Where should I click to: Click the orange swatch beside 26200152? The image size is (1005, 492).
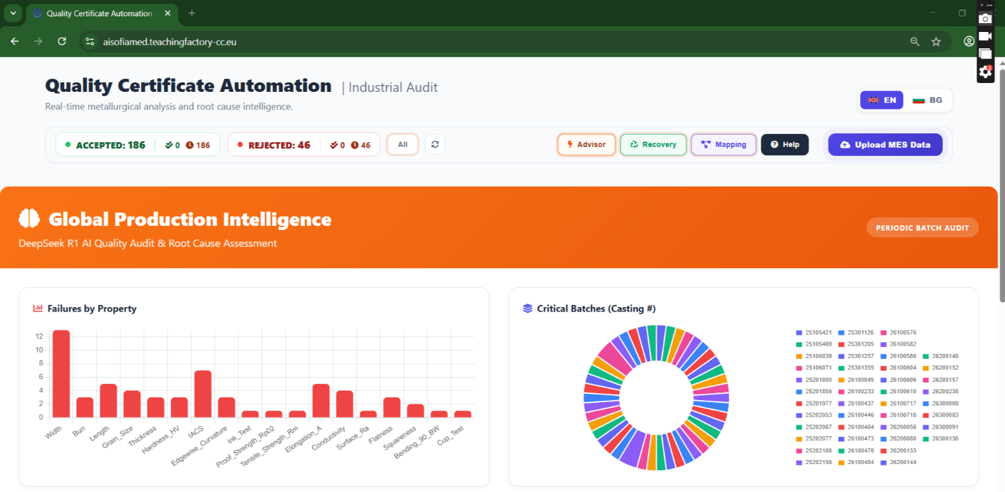tap(926, 368)
